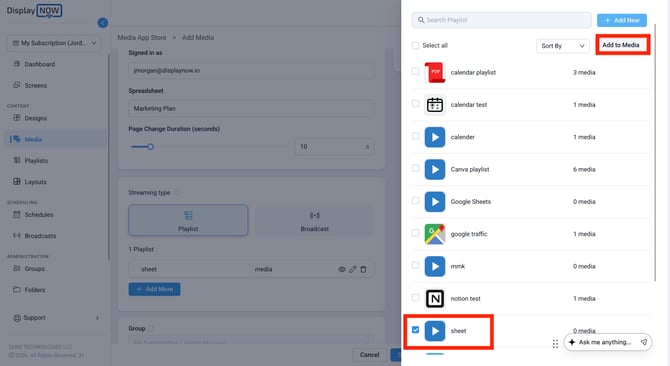Viewport: 670px width, 366px height.
Task: Click the search magnifier icon
Action: (421, 20)
